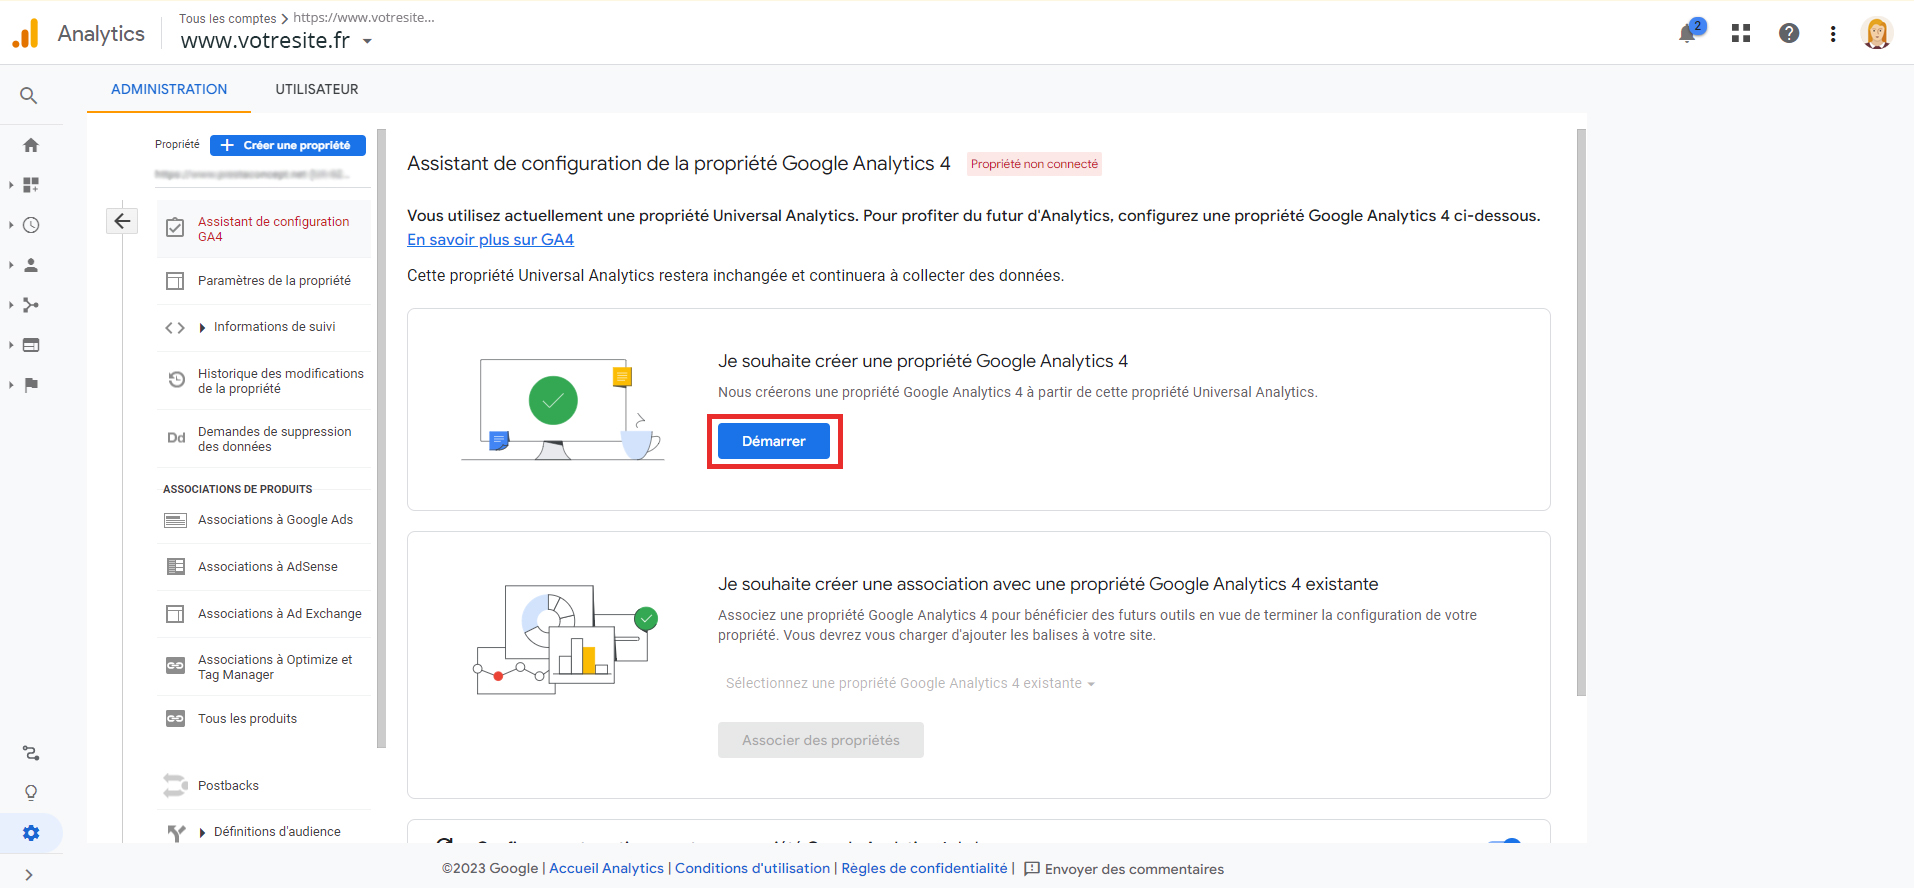Open Google apps grid icon
Image resolution: width=1914 pixels, height=888 pixels.
click(x=1741, y=33)
